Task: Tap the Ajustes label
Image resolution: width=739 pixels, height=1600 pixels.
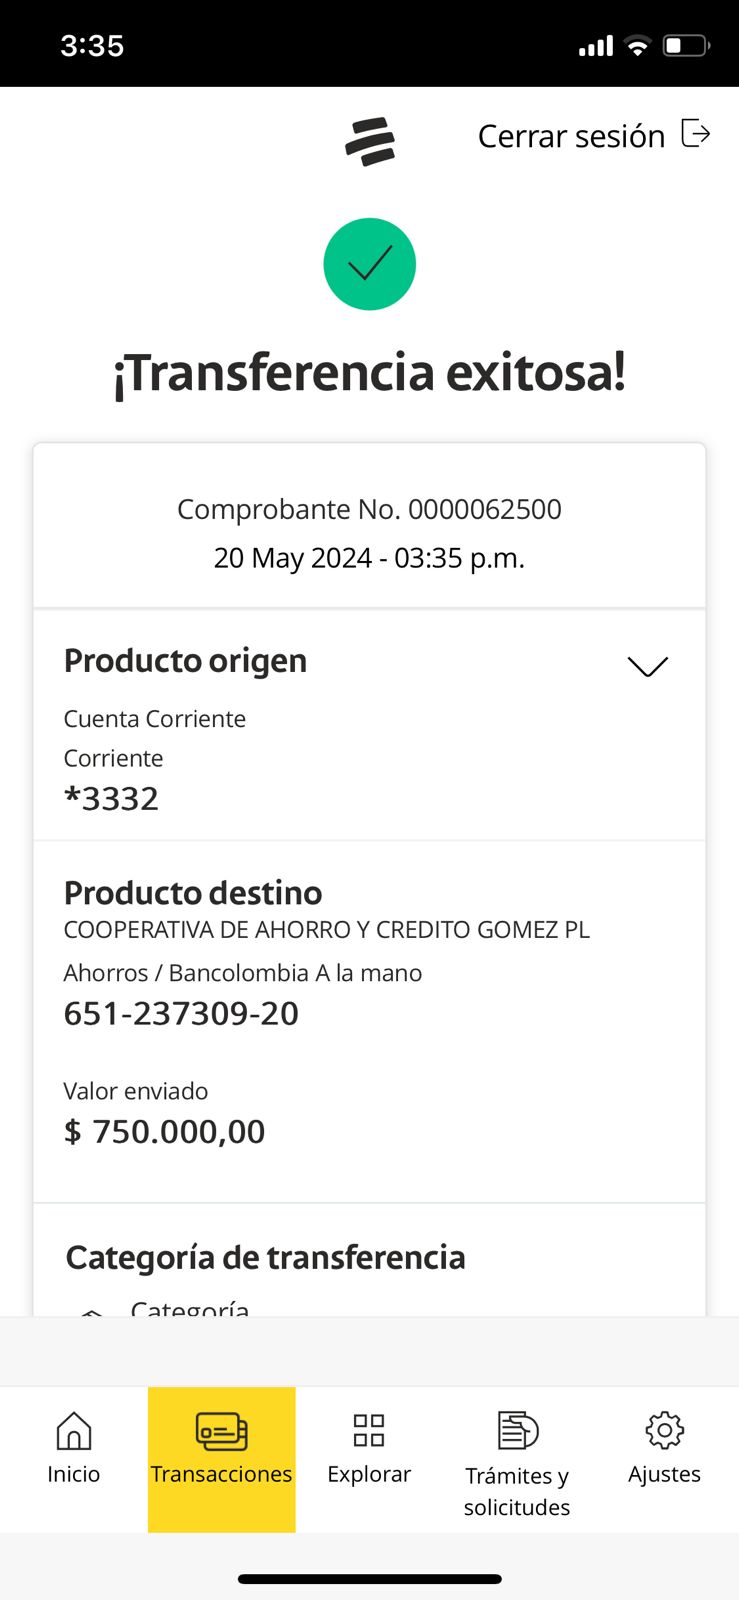Action: click(664, 1474)
